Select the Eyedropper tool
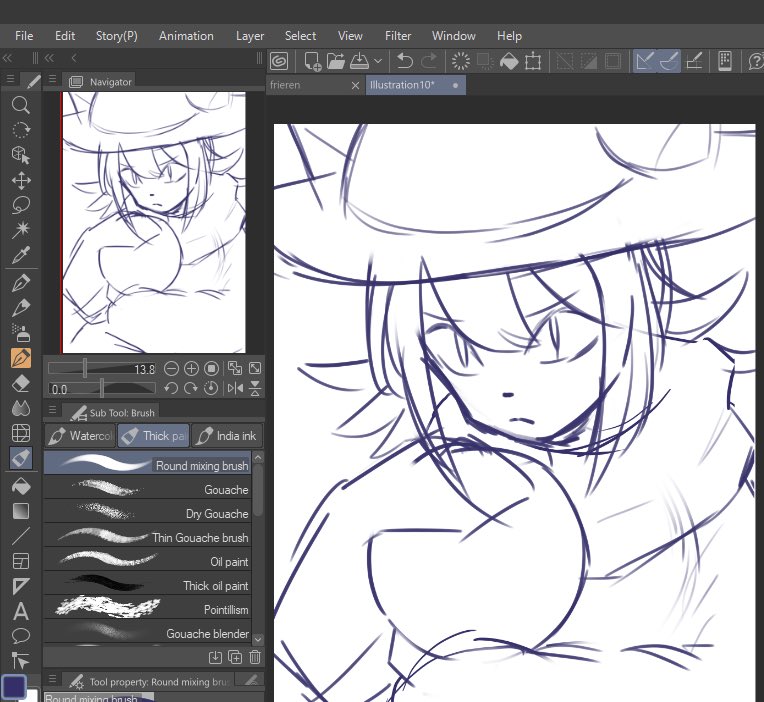The width and height of the screenshot is (764, 702). (x=20, y=254)
